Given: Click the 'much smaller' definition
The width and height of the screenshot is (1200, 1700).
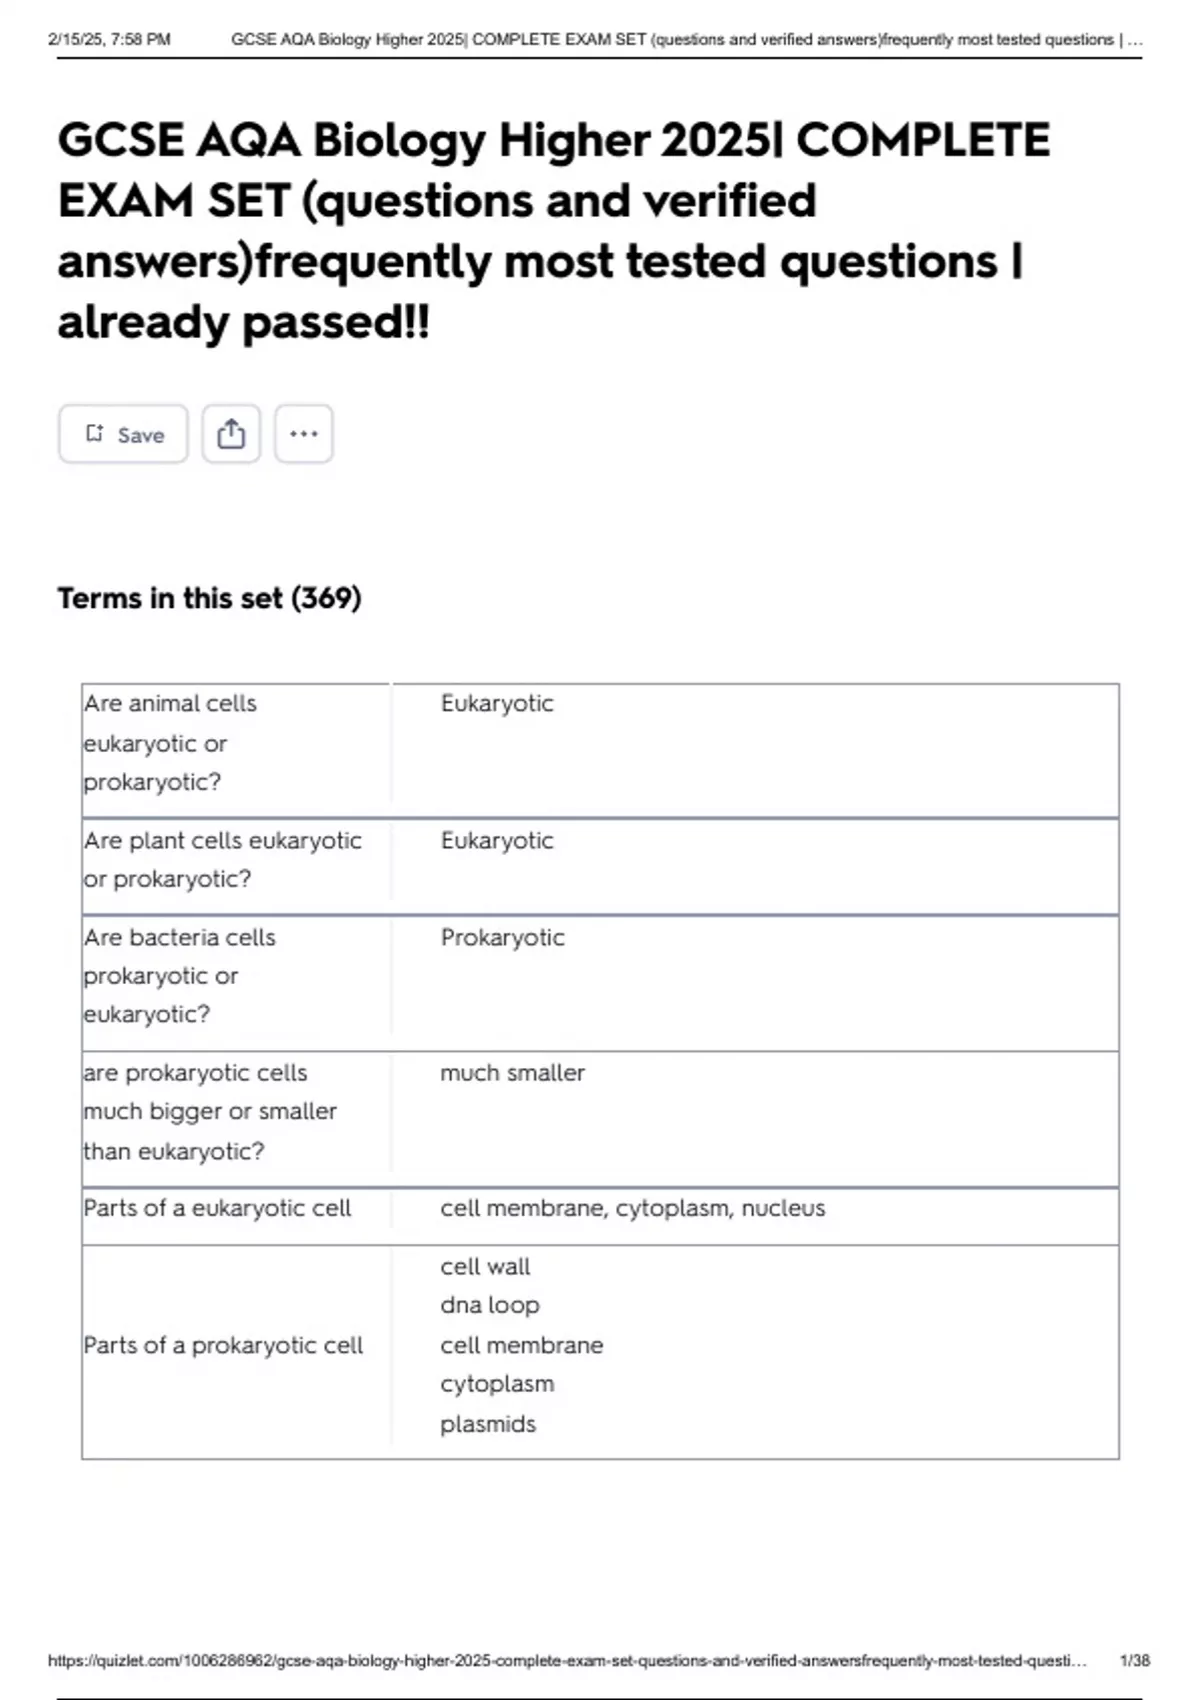Looking at the screenshot, I should (x=512, y=1073).
